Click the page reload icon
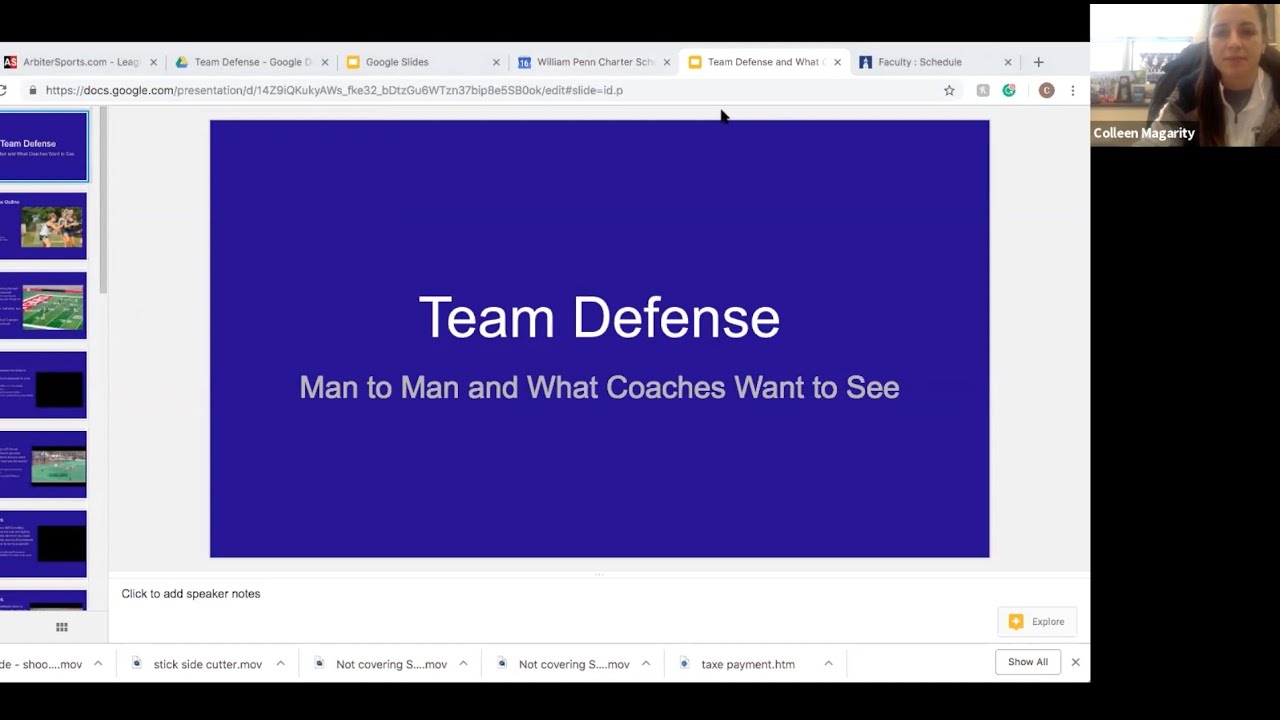Image resolution: width=1280 pixels, height=720 pixels. (4, 90)
